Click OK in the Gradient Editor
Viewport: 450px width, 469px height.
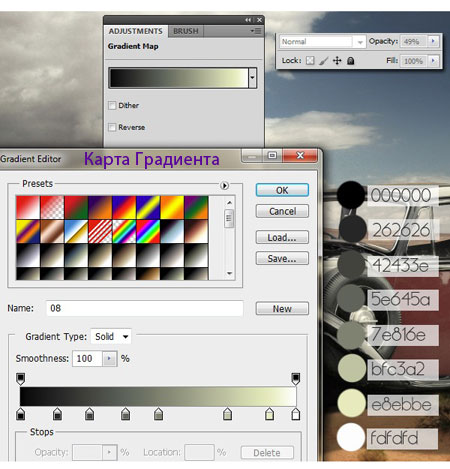click(282, 190)
